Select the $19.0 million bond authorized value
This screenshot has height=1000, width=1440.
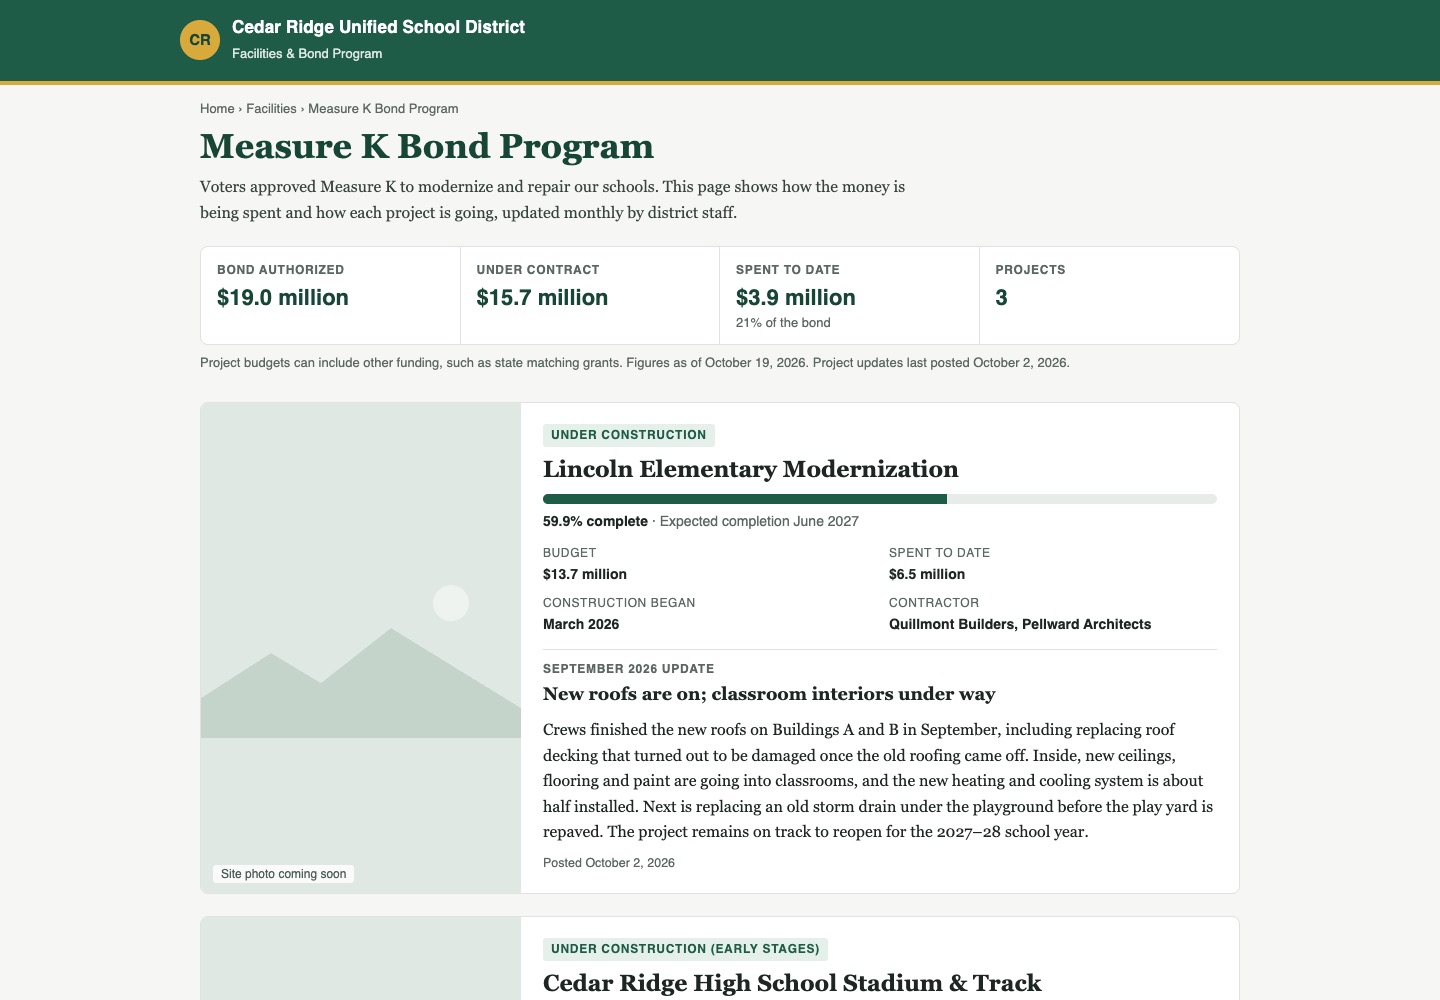[283, 298]
